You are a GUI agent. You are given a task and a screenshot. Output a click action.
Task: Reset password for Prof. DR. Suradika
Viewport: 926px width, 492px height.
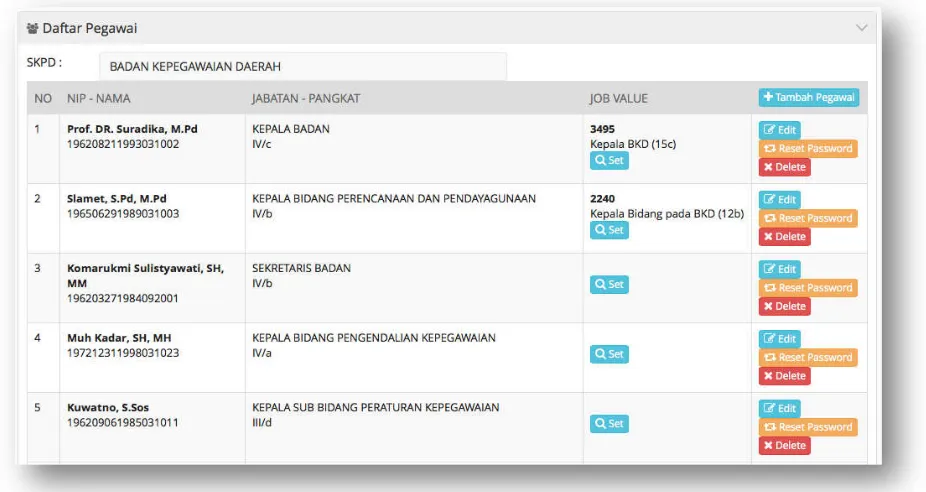click(x=808, y=148)
